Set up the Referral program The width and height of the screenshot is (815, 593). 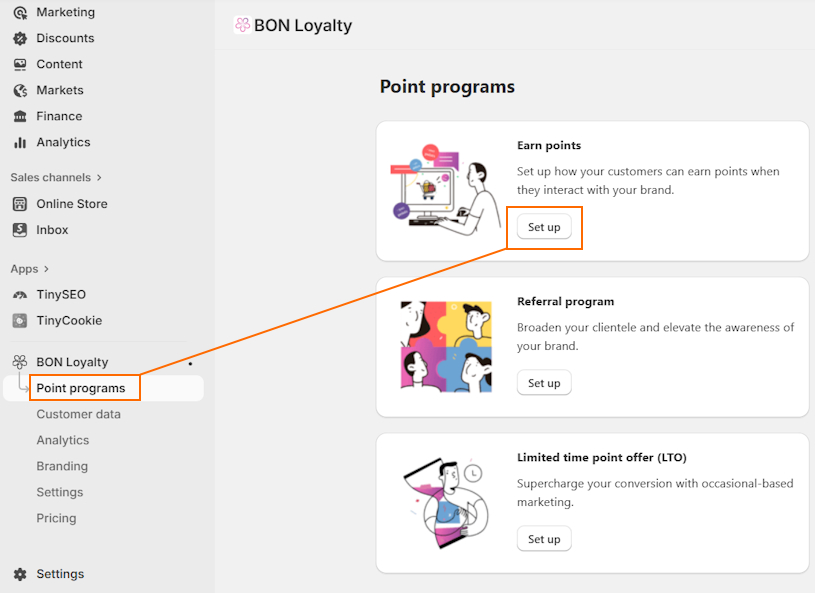(x=544, y=382)
